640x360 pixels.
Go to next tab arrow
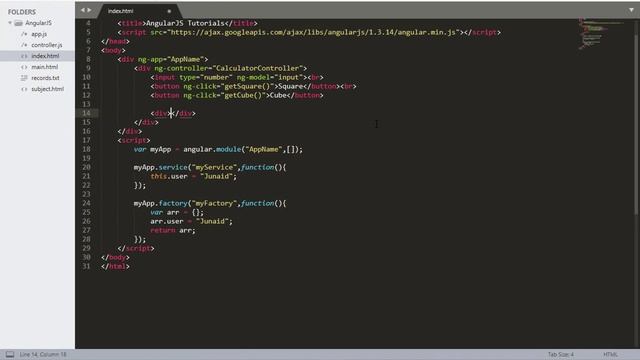click(x=89, y=10)
